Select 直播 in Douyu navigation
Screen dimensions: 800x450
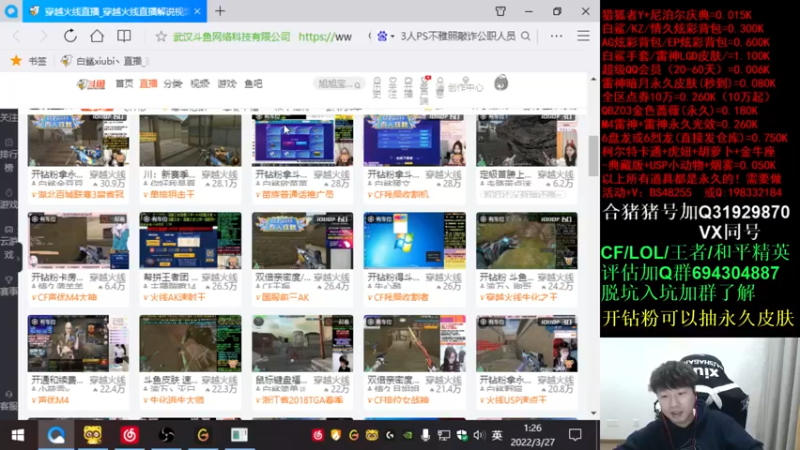point(148,84)
